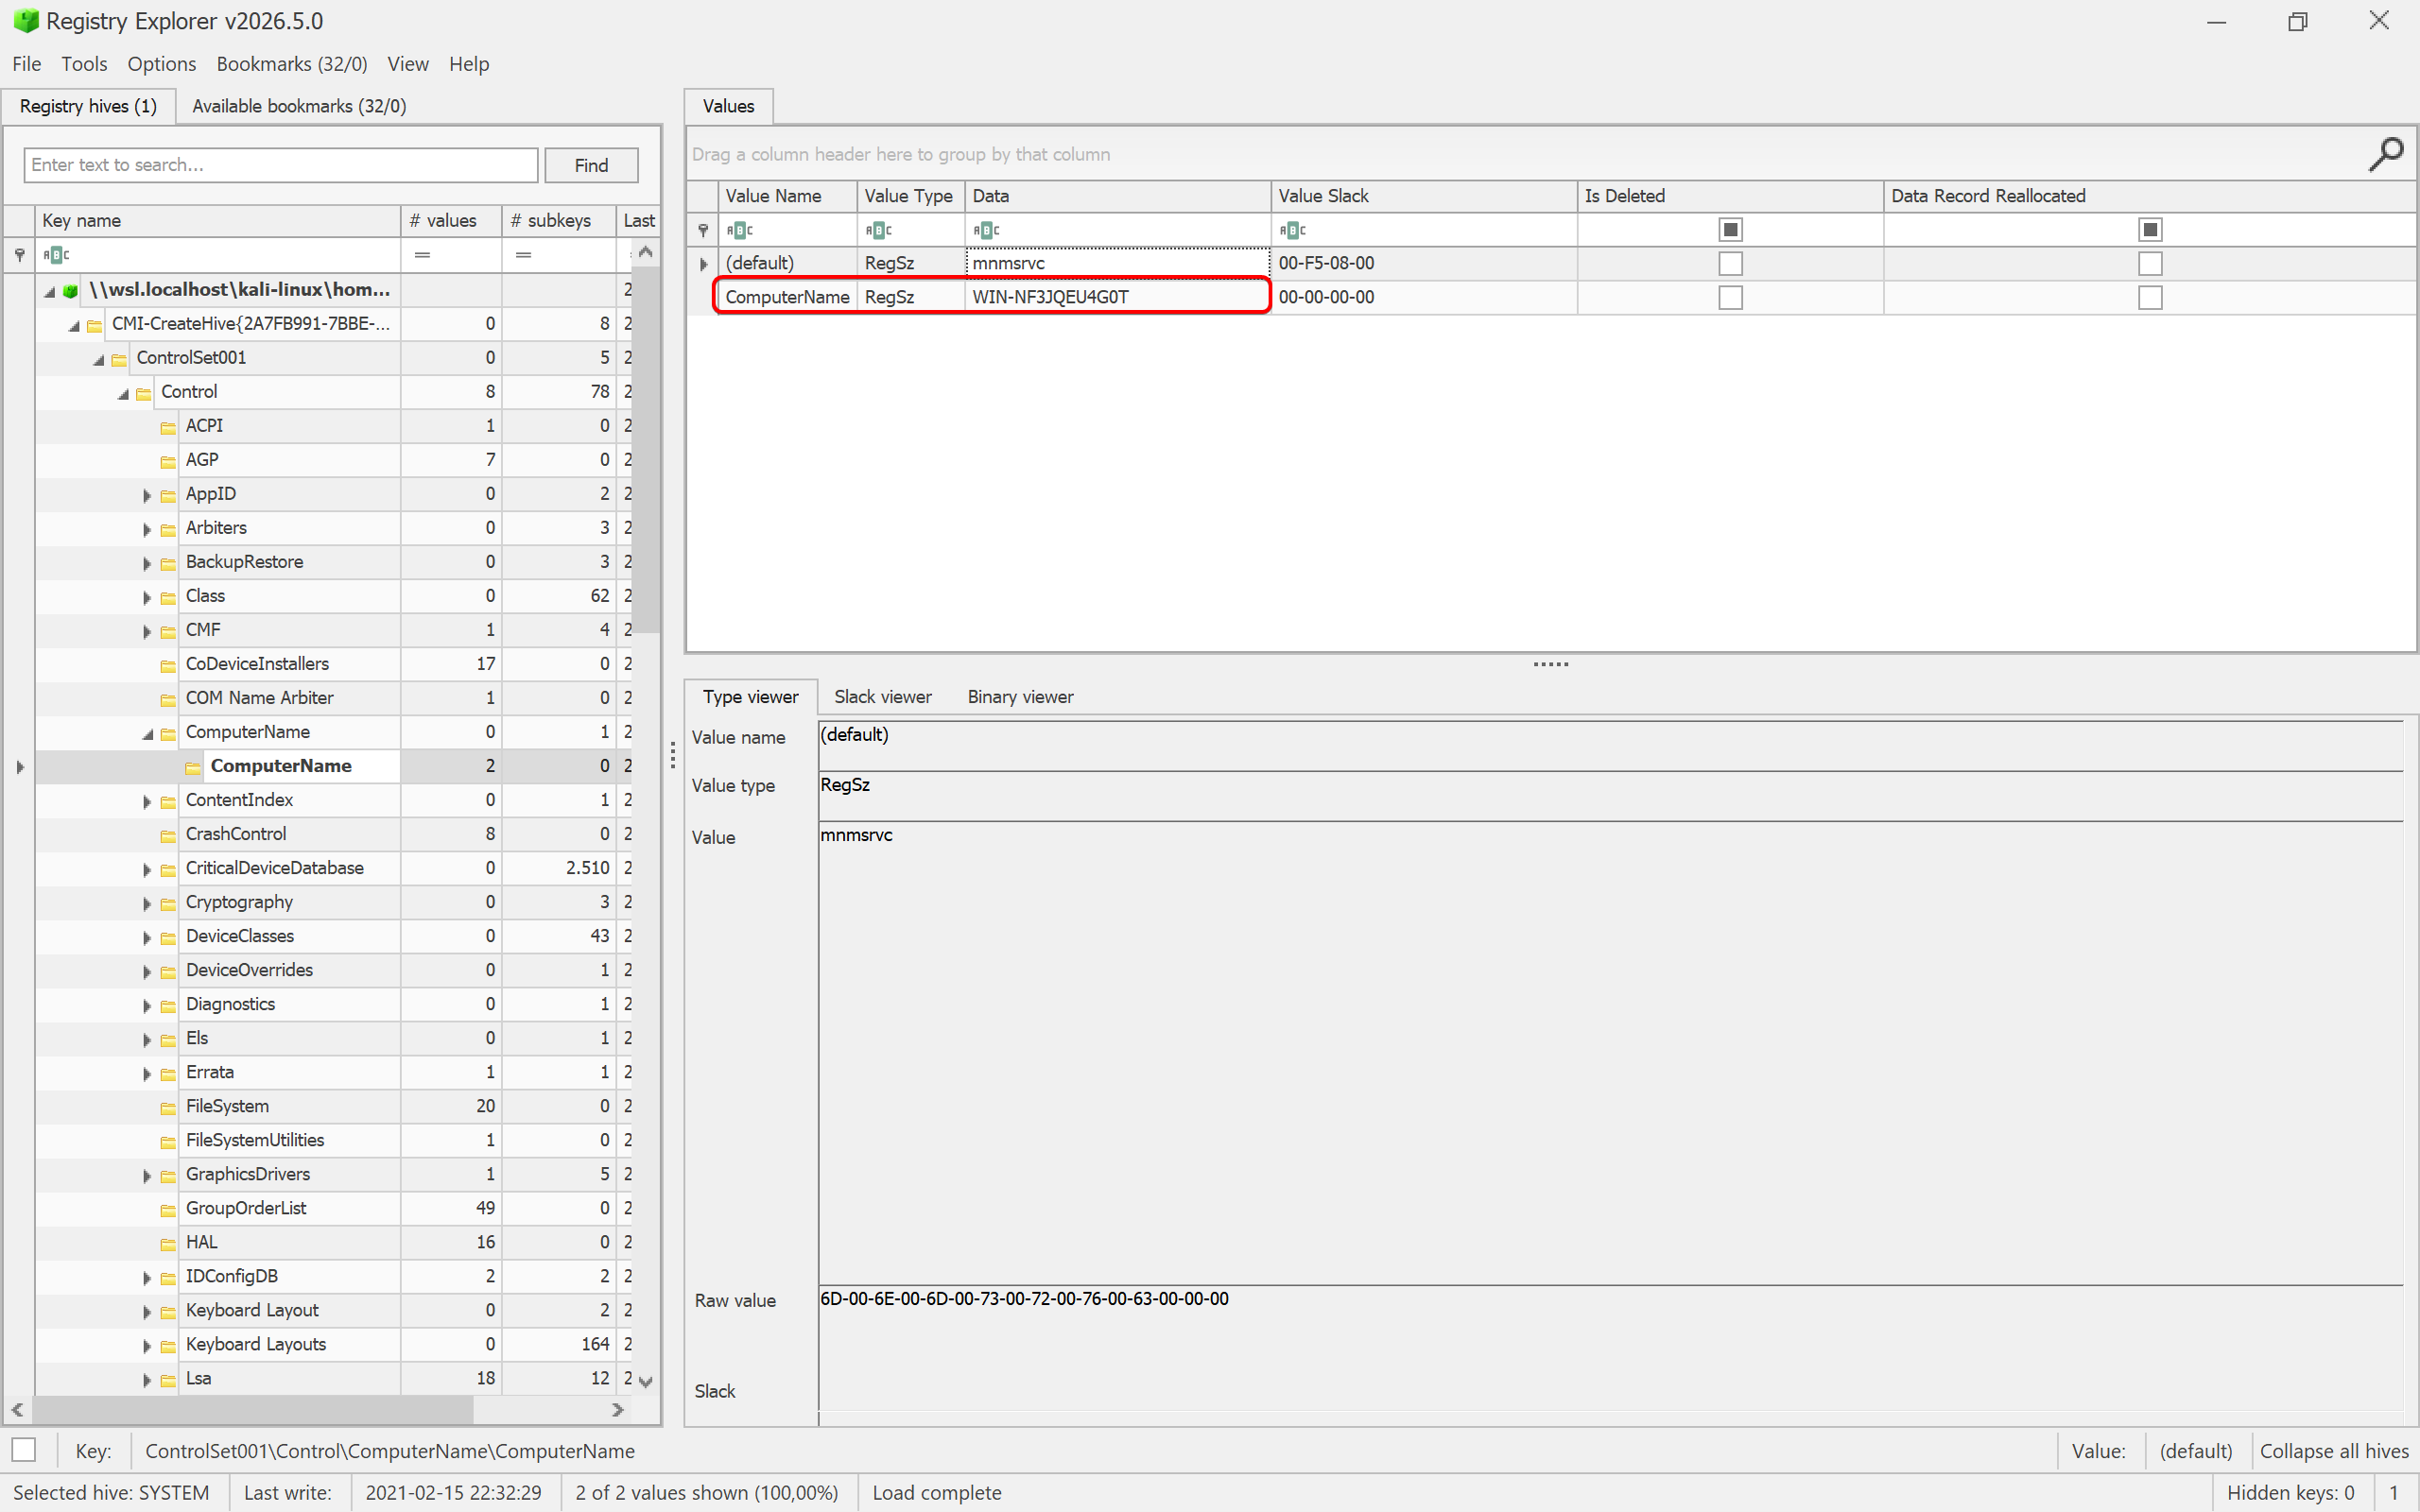This screenshot has width=2420, height=1512.
Task: Check Is Deleted for the ComputerName value row
Action: (x=1730, y=298)
